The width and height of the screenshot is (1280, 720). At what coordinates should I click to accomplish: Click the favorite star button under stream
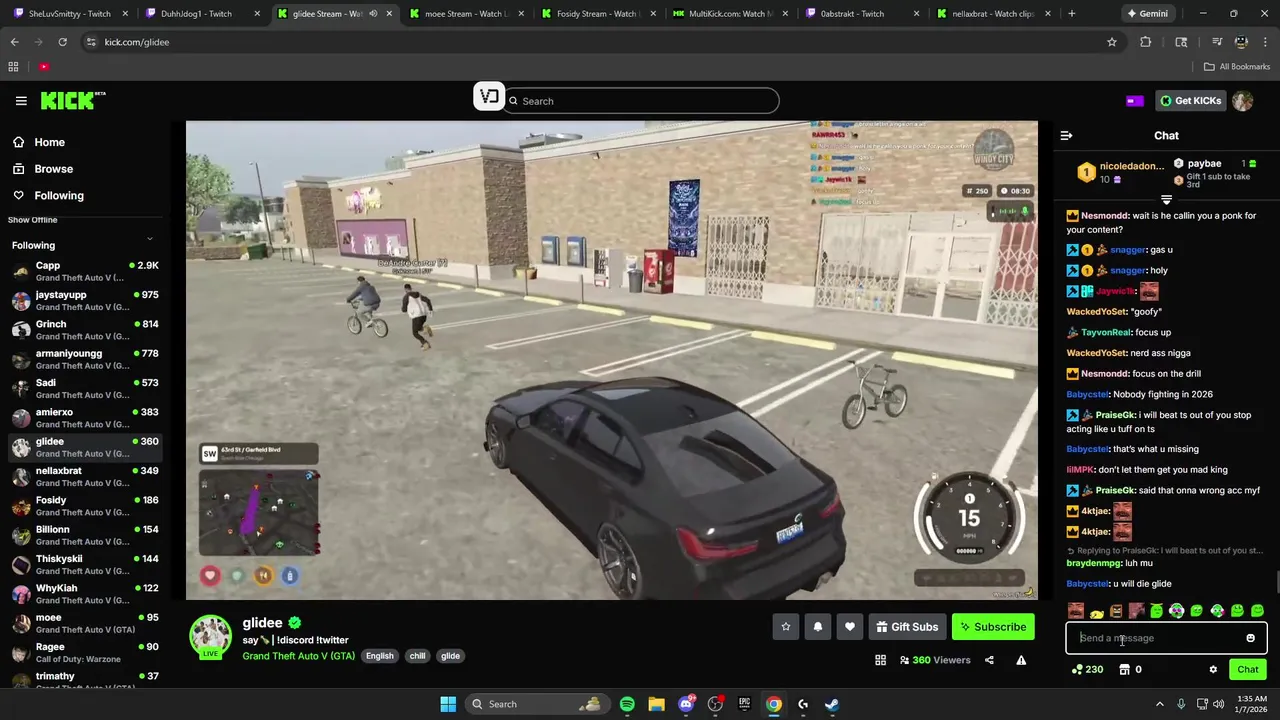pos(786,627)
